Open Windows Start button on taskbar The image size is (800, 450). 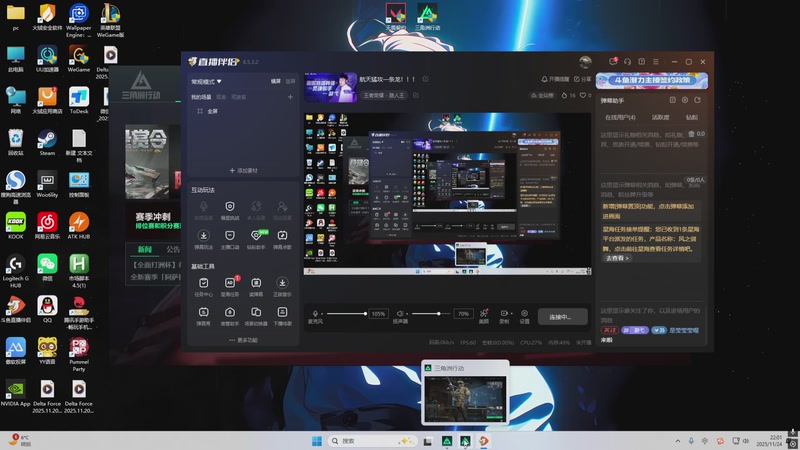pos(317,441)
